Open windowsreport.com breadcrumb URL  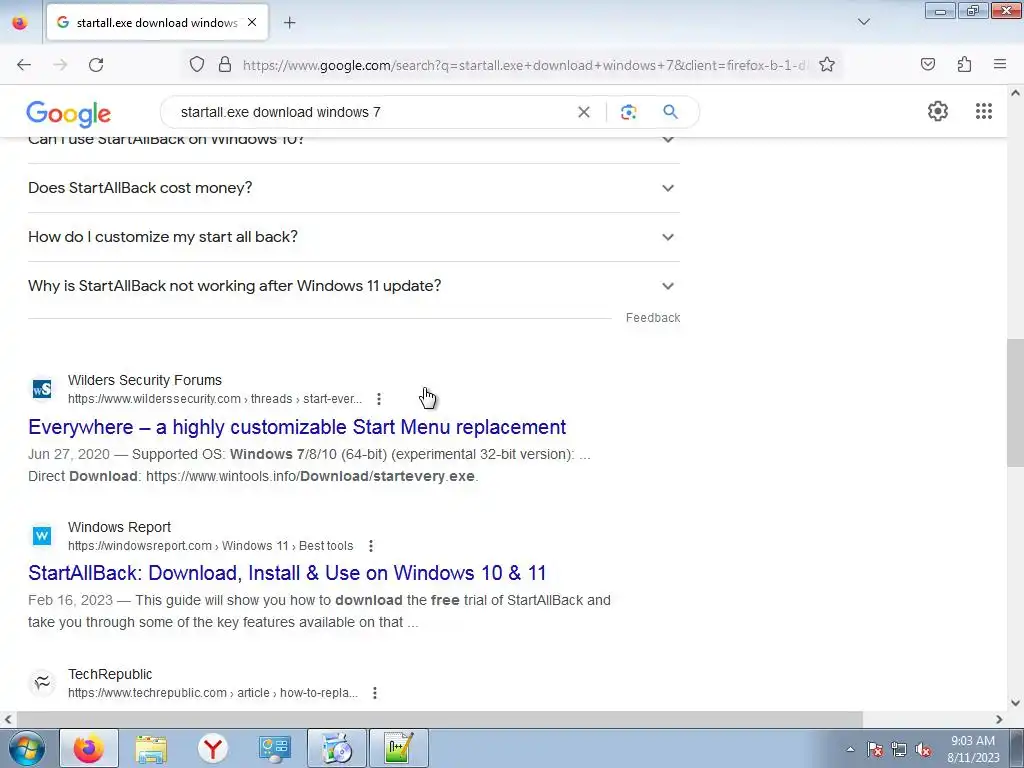(210, 546)
